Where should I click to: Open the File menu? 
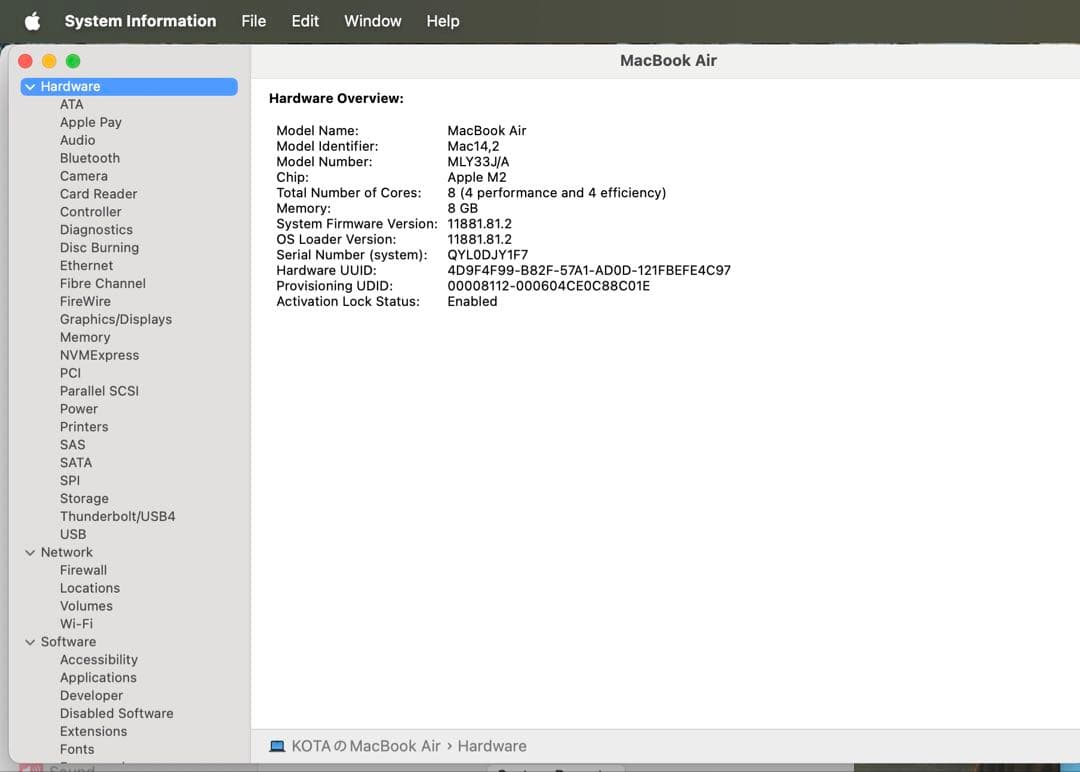pos(253,20)
